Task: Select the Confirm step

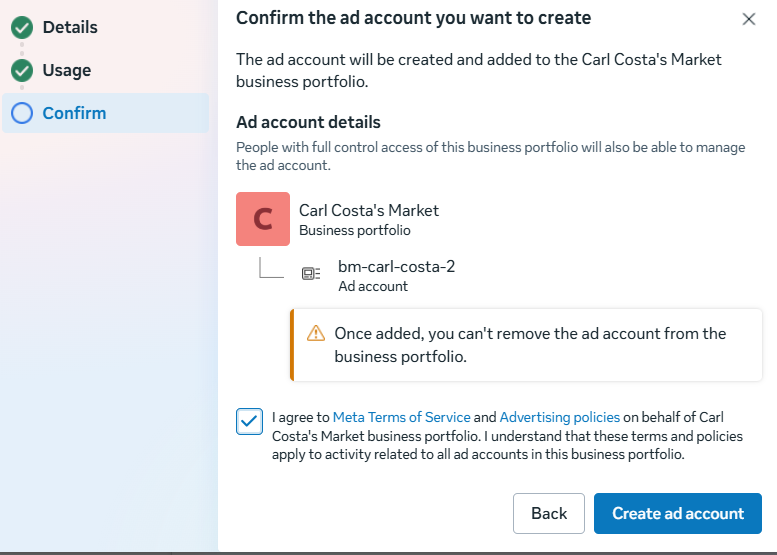Action: tap(74, 113)
